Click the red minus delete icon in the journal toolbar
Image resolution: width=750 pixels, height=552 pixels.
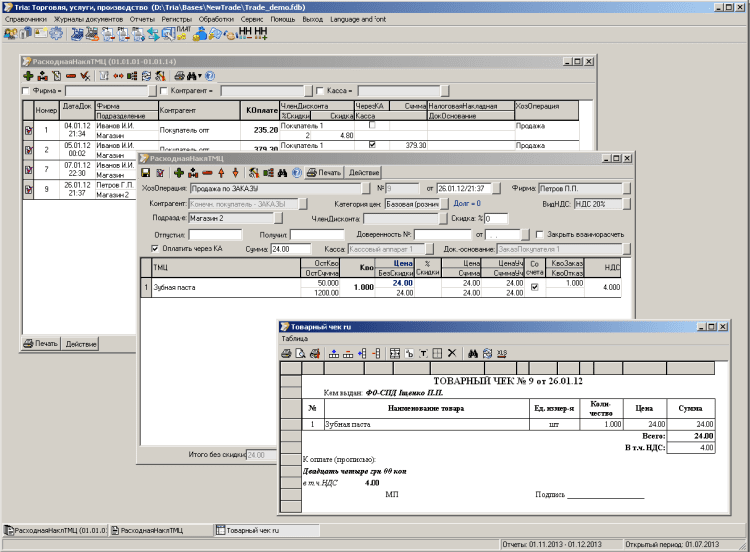coord(71,76)
